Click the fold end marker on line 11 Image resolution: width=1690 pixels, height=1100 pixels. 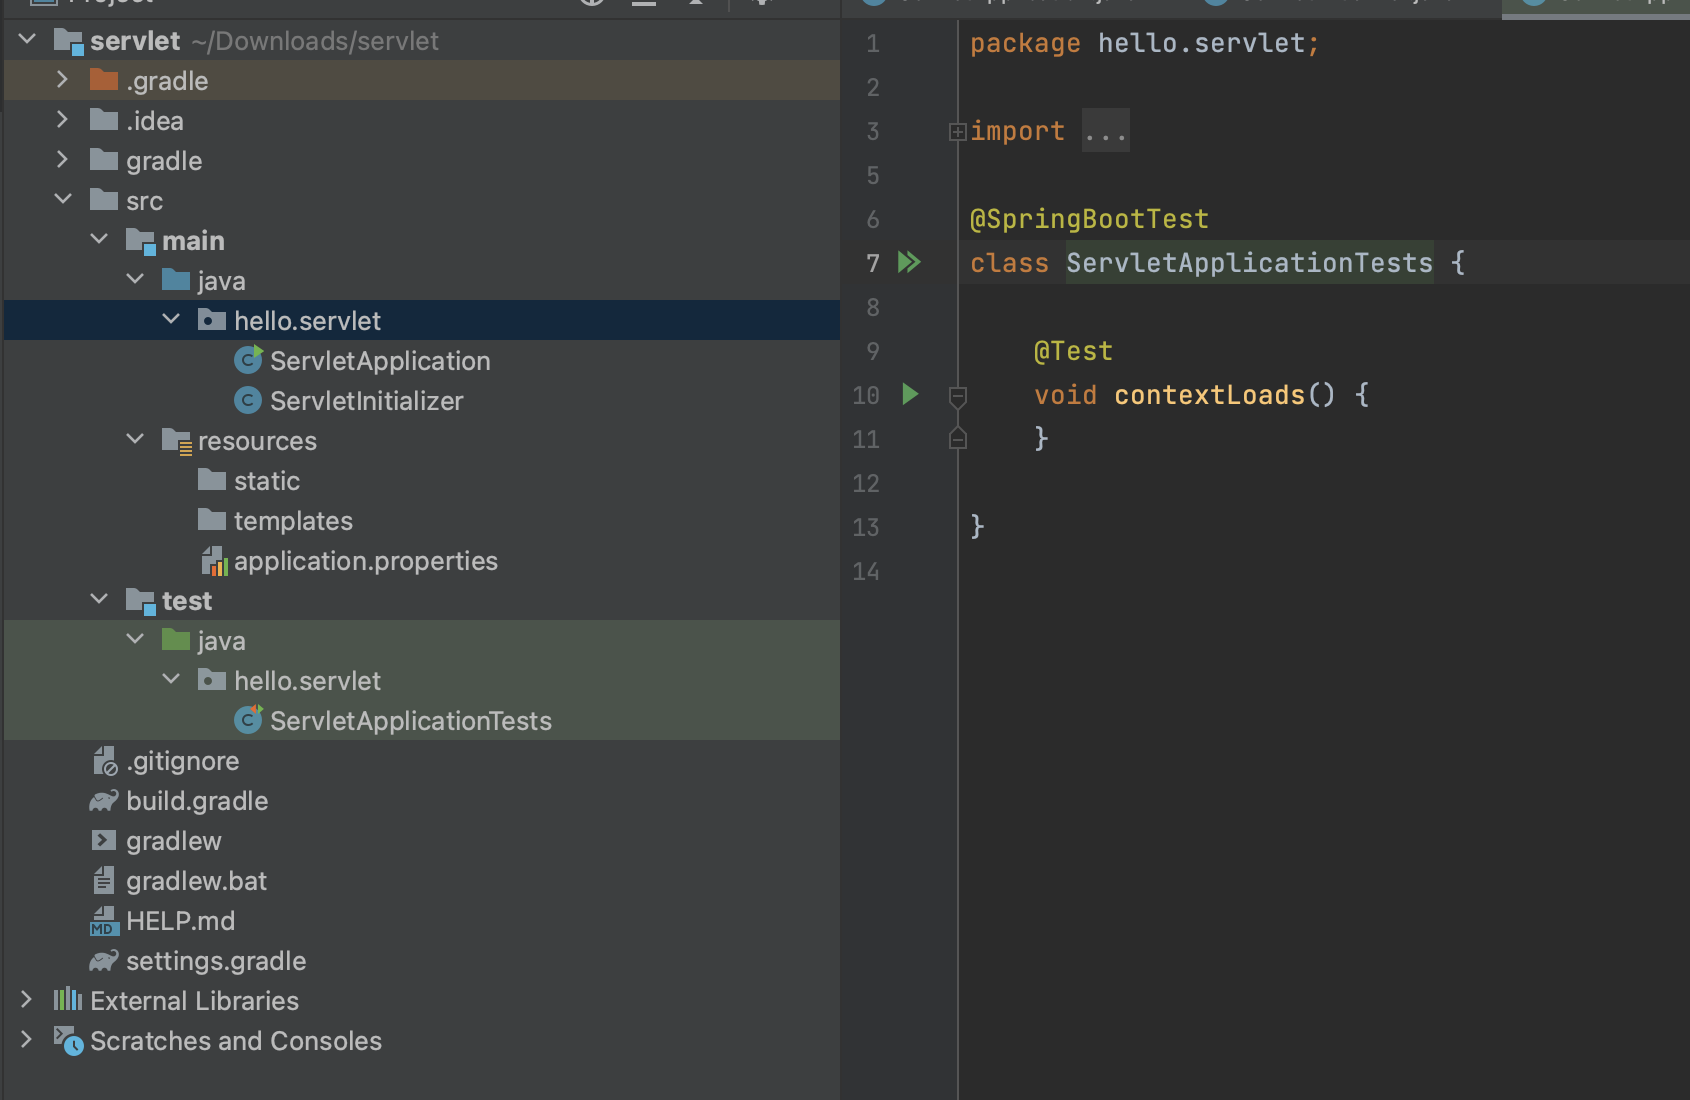coord(957,438)
